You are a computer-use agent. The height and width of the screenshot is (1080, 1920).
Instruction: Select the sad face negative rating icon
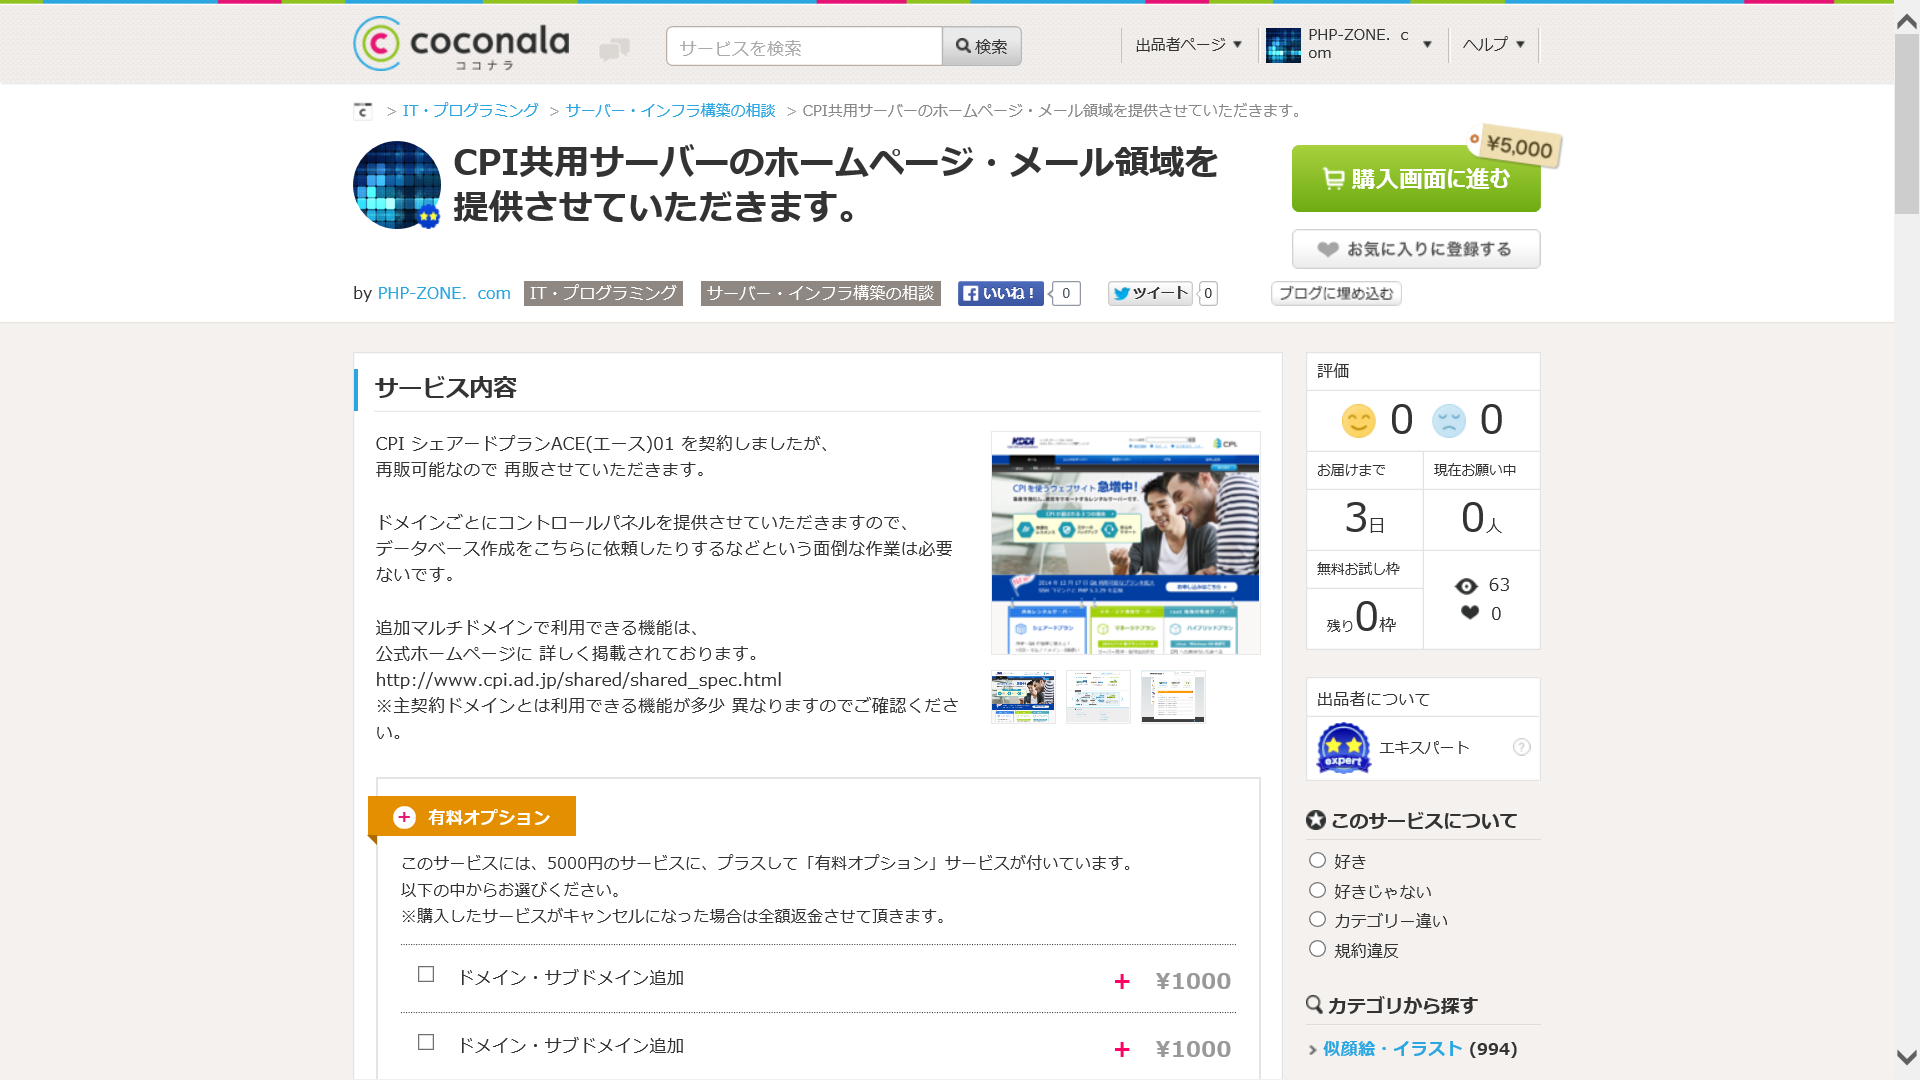pos(1448,420)
